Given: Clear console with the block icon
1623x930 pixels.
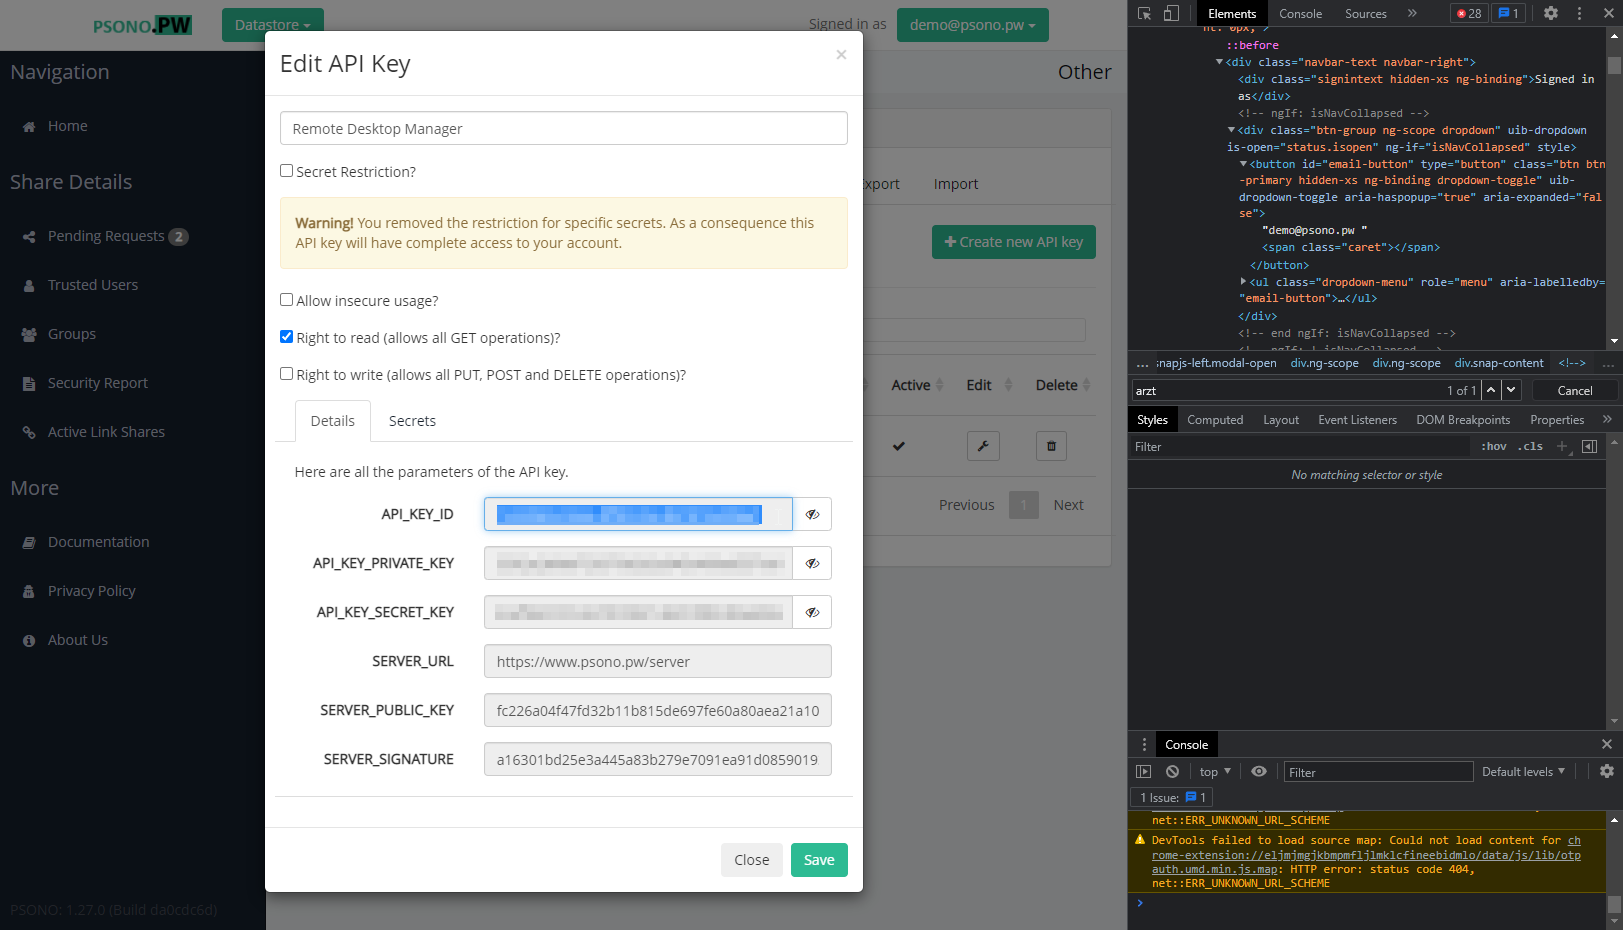Looking at the screenshot, I should (1172, 771).
